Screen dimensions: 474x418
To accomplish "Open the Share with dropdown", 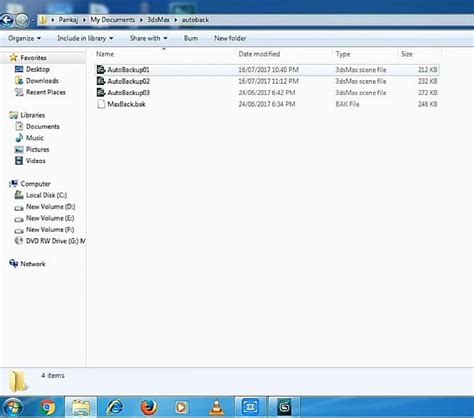I will 149,38.
